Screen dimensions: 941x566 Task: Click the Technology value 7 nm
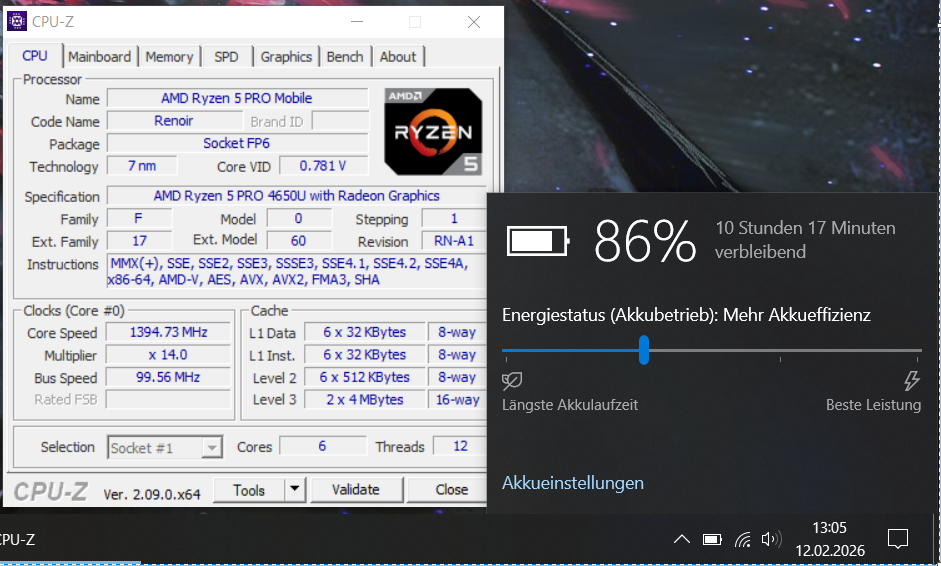pos(142,166)
